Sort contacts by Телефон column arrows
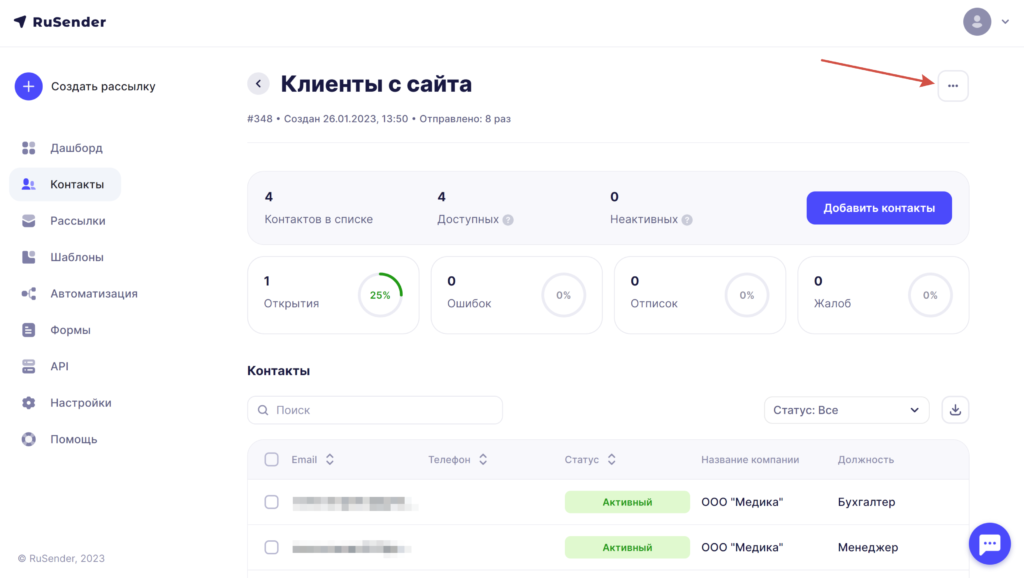This screenshot has height=578, width=1024. pos(483,460)
